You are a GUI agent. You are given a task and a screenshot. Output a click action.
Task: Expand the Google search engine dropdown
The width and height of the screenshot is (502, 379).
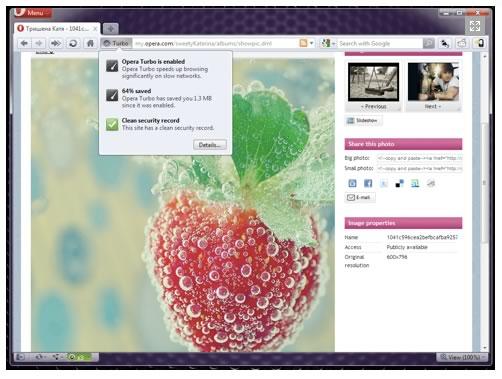coord(328,43)
